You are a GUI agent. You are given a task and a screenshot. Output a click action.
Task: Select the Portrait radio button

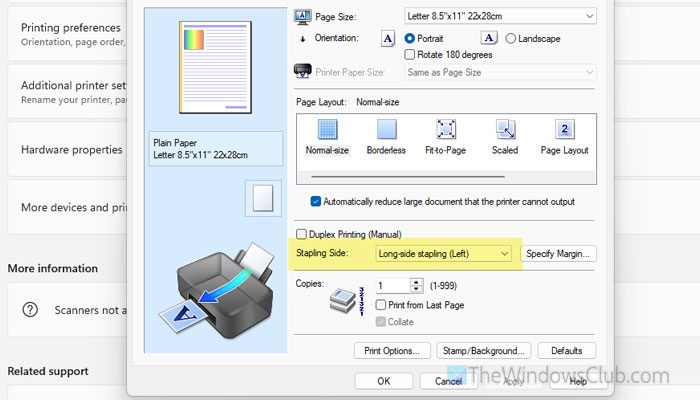click(x=409, y=38)
